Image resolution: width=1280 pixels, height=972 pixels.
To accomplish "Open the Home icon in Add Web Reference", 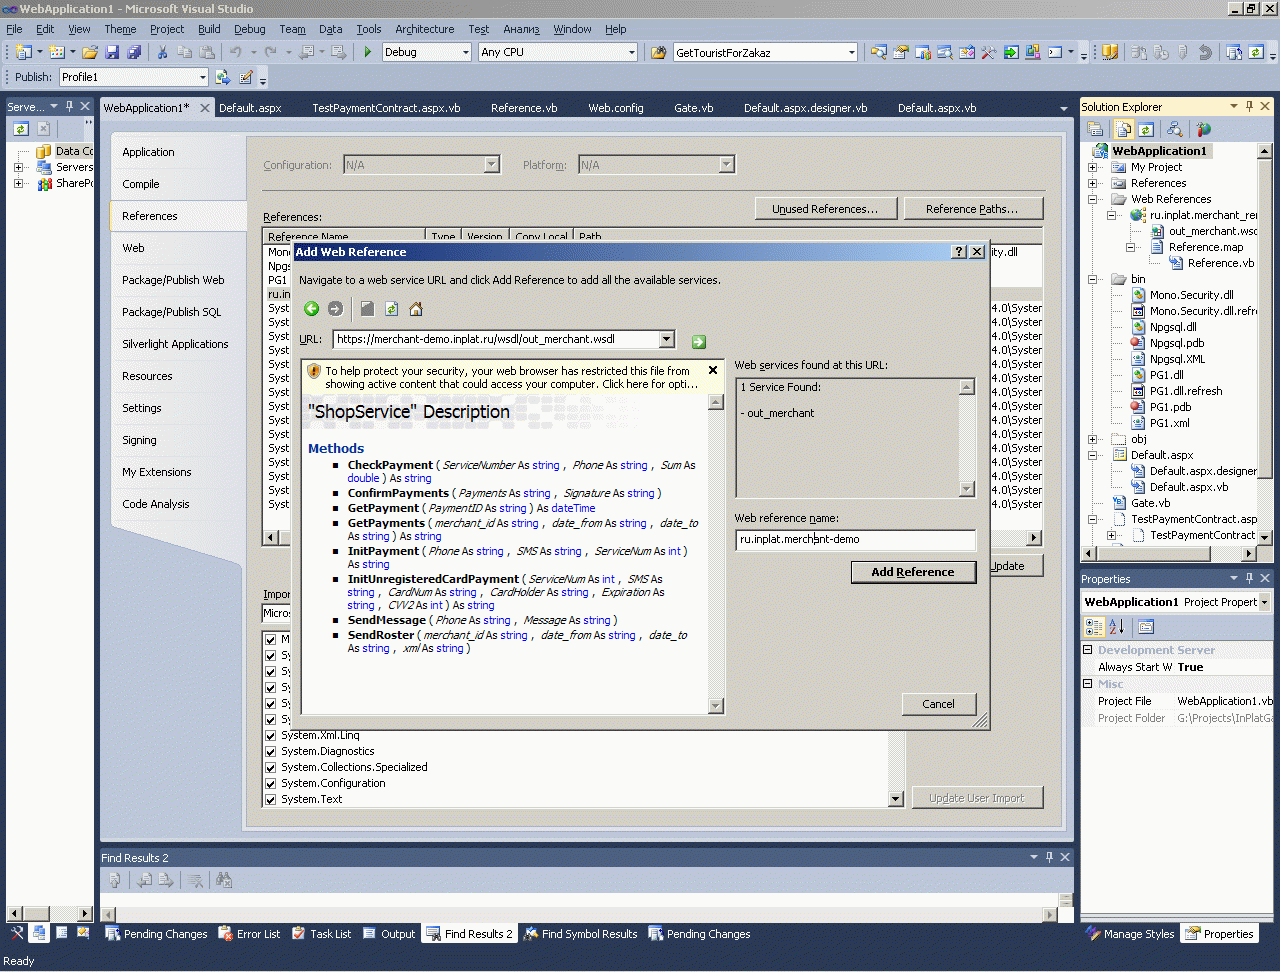I will coord(416,309).
